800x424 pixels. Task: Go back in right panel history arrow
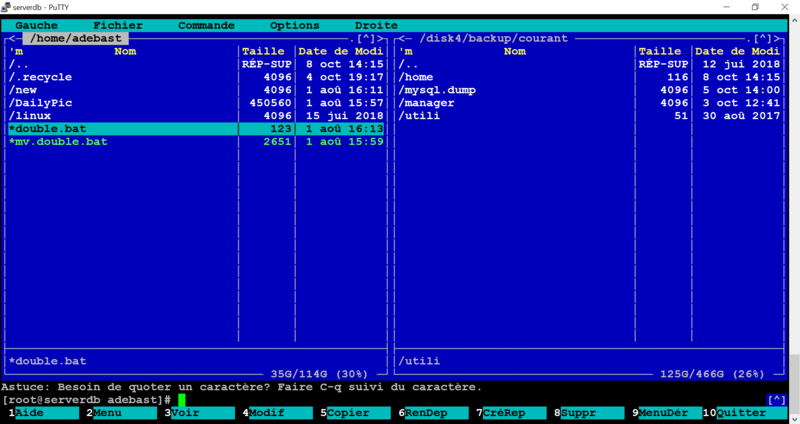(402, 39)
